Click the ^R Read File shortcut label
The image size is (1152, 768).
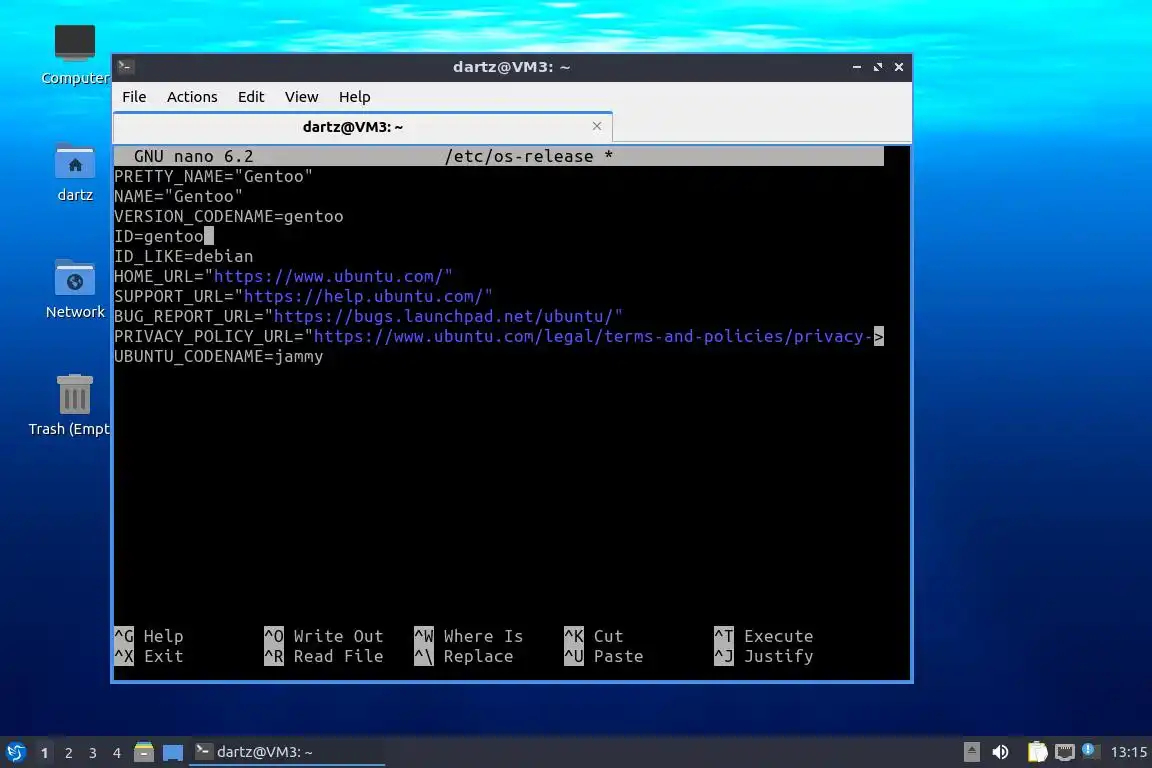point(324,656)
